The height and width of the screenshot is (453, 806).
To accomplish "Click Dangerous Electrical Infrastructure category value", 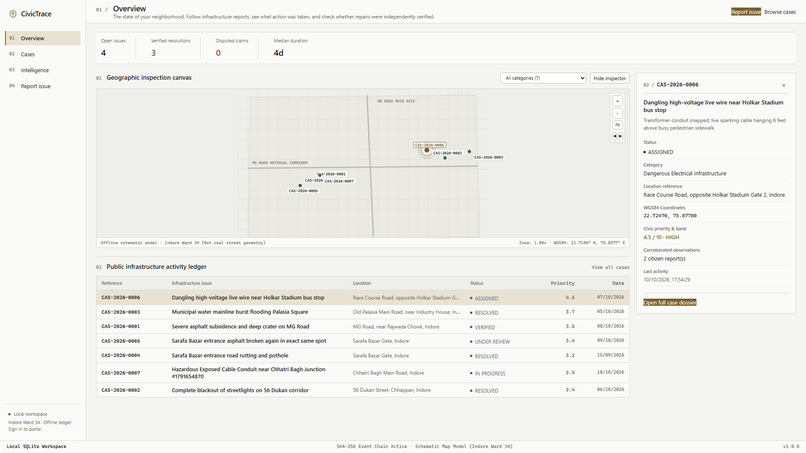I will pos(685,173).
